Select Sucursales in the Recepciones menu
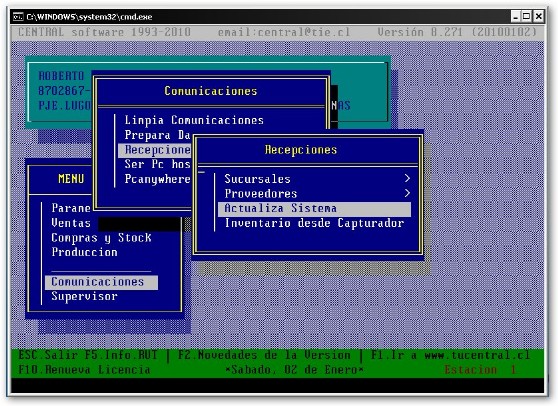This screenshot has width=558, height=406. [257, 179]
